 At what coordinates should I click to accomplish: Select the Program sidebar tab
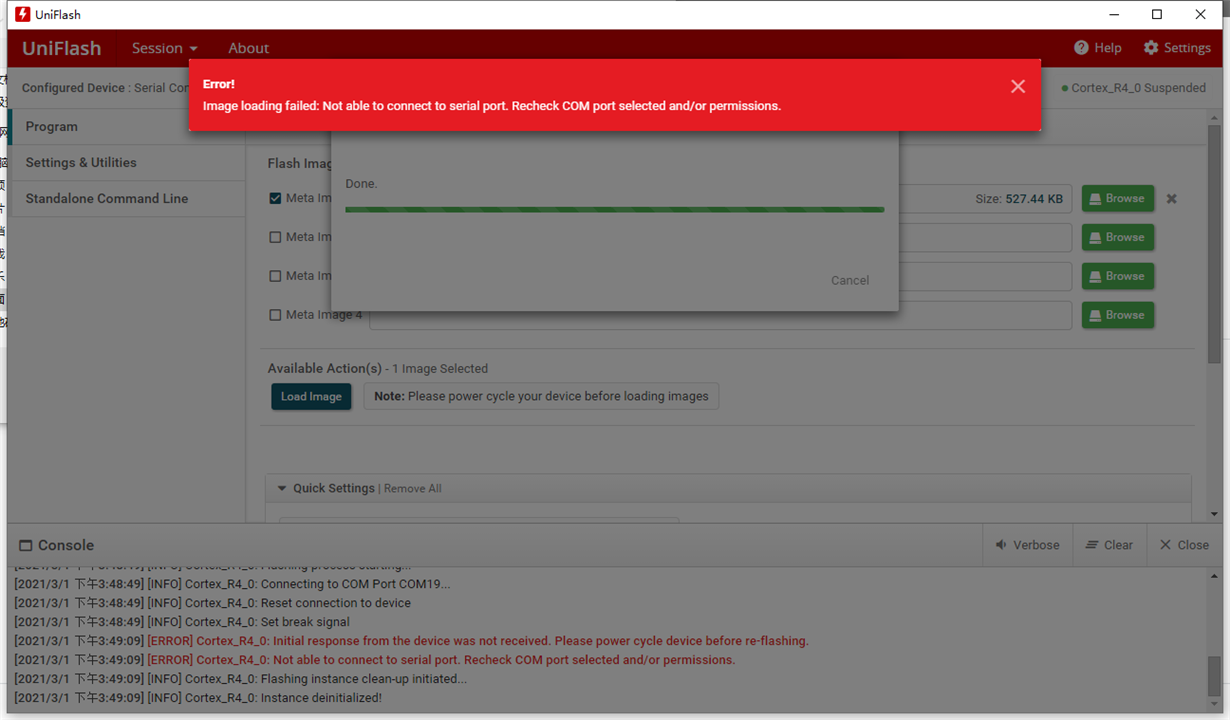(126, 127)
